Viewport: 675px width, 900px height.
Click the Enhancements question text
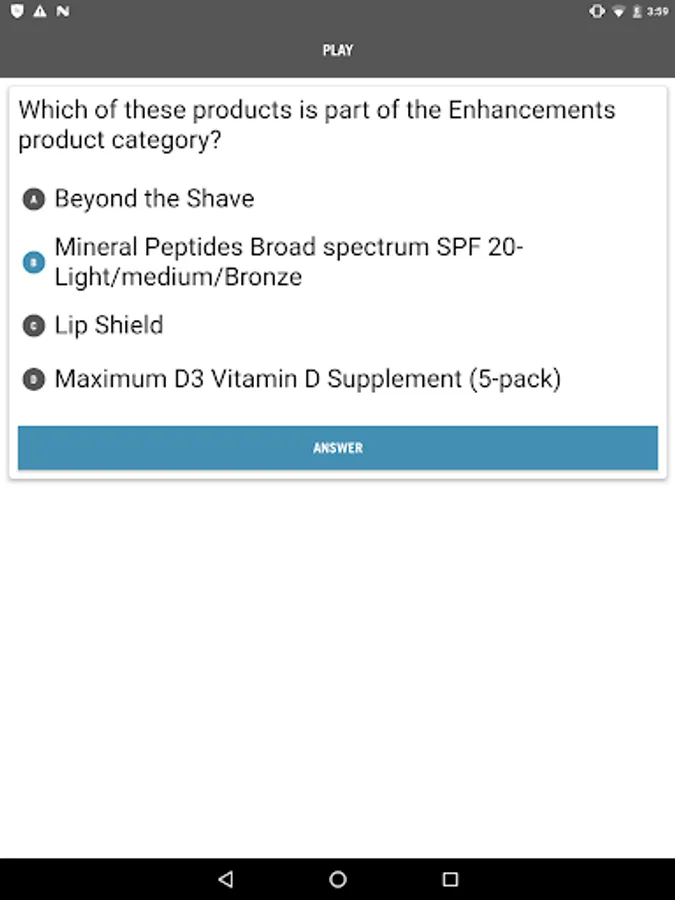pos(316,124)
